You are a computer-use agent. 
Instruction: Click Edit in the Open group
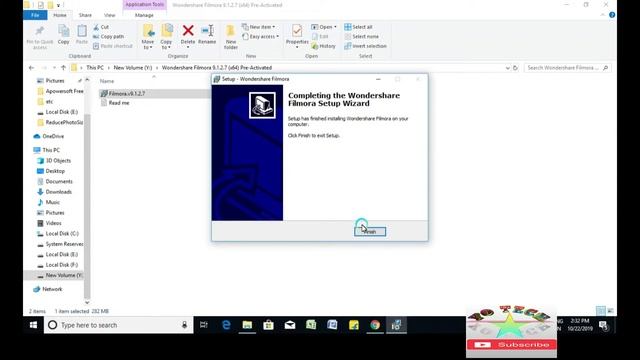click(320, 36)
